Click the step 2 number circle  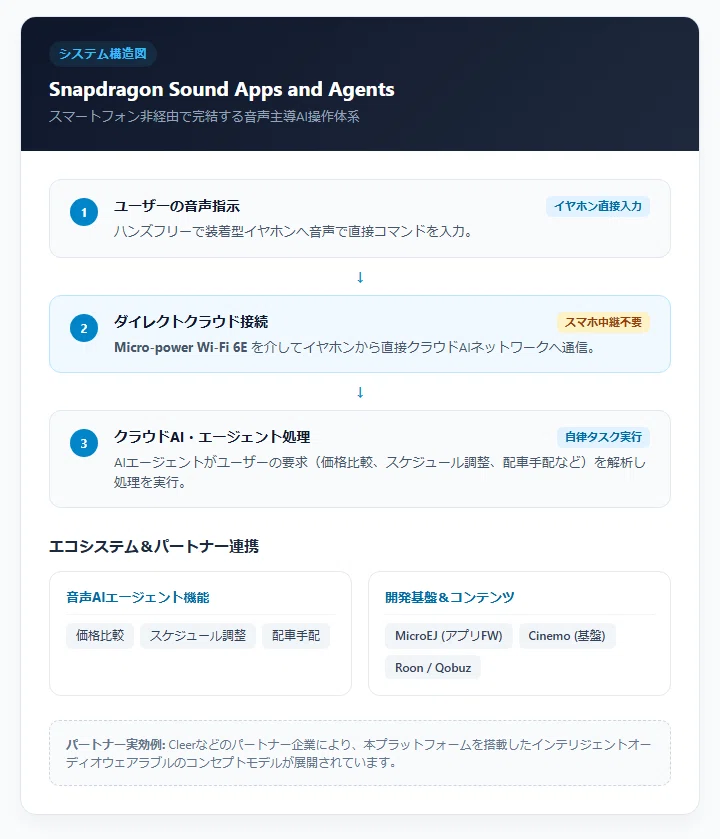pyautogui.click(x=84, y=328)
